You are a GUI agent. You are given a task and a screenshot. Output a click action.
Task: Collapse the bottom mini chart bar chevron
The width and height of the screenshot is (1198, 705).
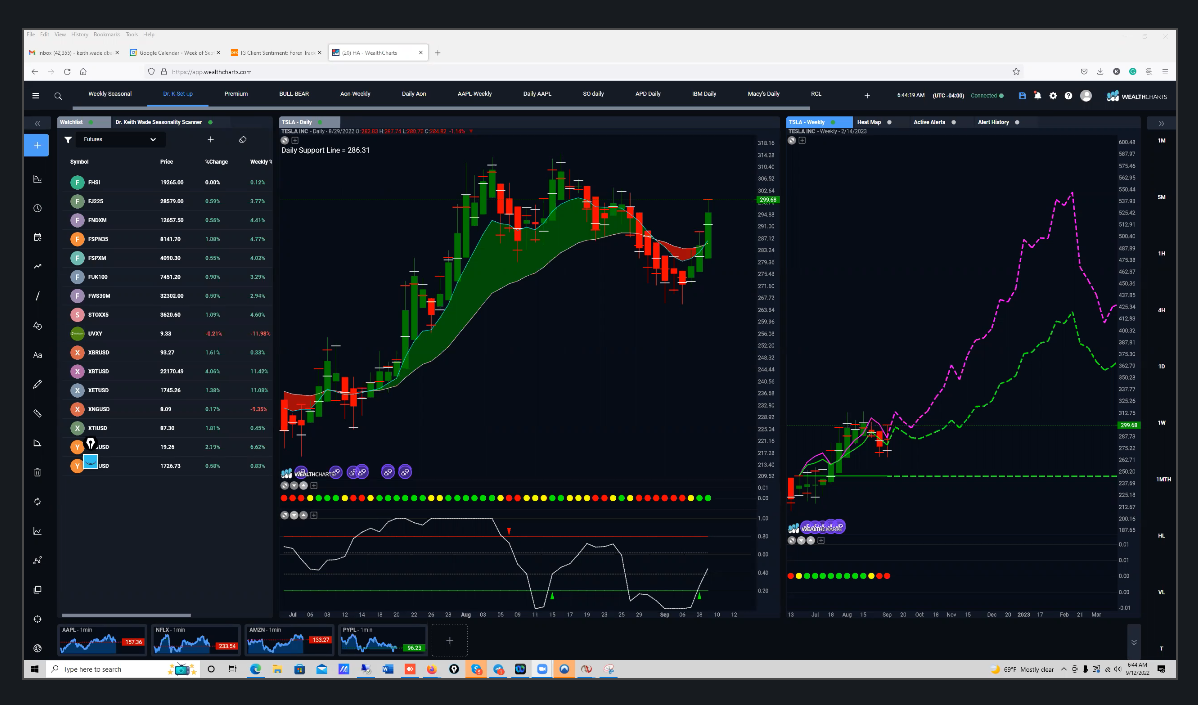coord(1134,642)
